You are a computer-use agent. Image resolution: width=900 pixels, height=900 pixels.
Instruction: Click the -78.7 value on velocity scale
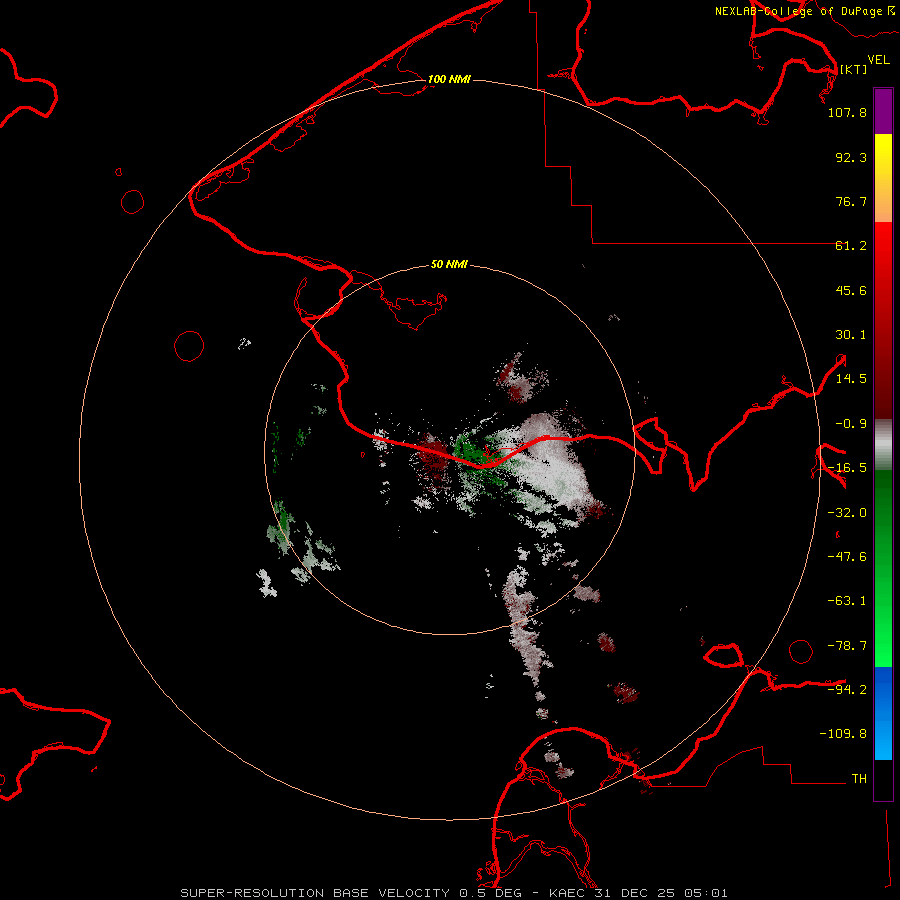[x=847, y=646]
